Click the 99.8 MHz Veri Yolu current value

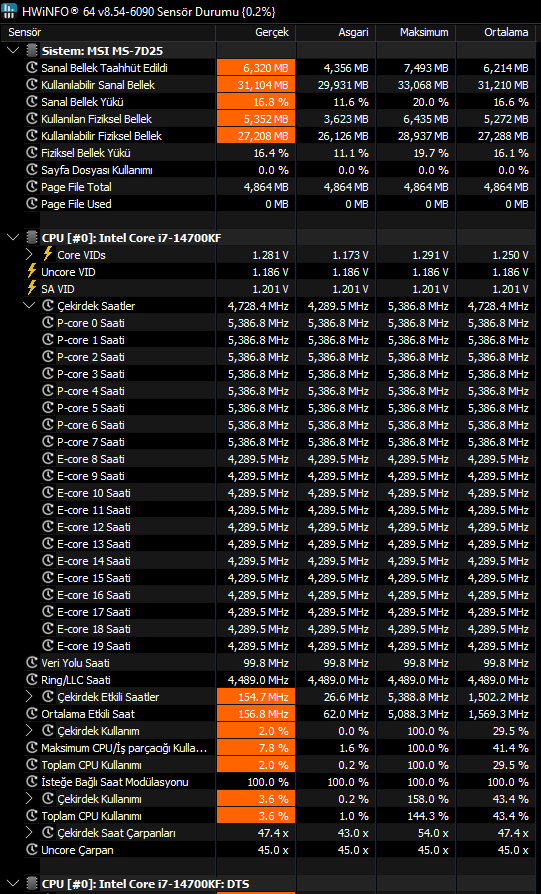[266, 663]
